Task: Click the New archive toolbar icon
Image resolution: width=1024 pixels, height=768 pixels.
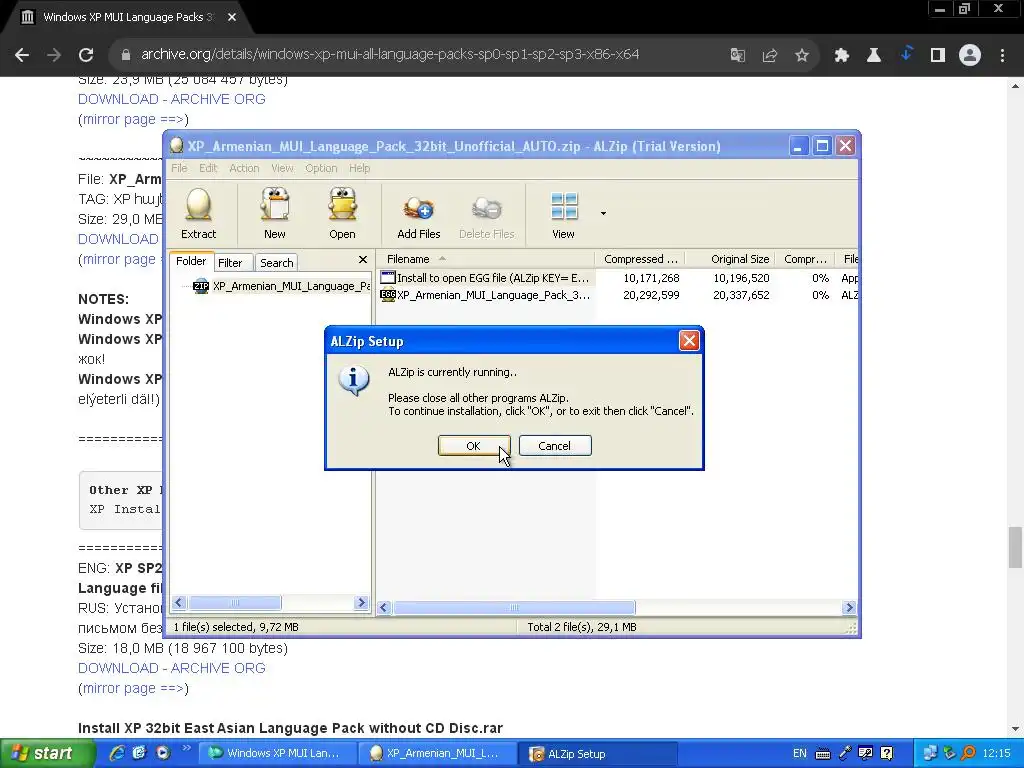Action: tap(274, 205)
